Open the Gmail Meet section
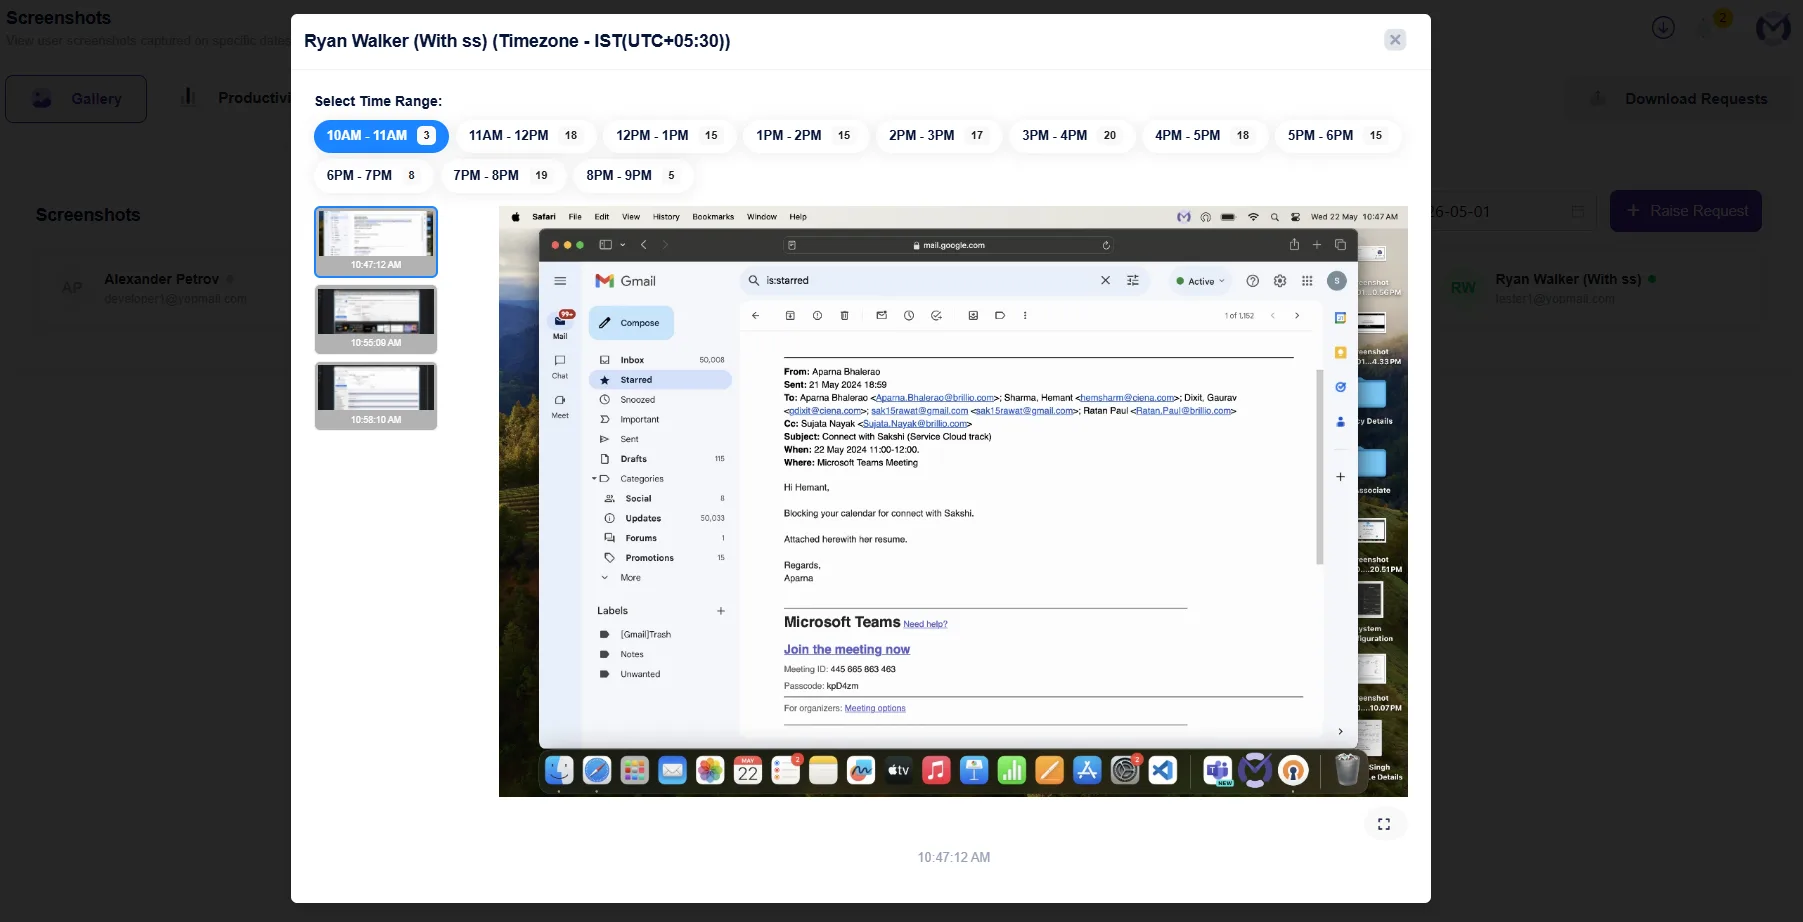The width and height of the screenshot is (1803, 922). (x=560, y=405)
